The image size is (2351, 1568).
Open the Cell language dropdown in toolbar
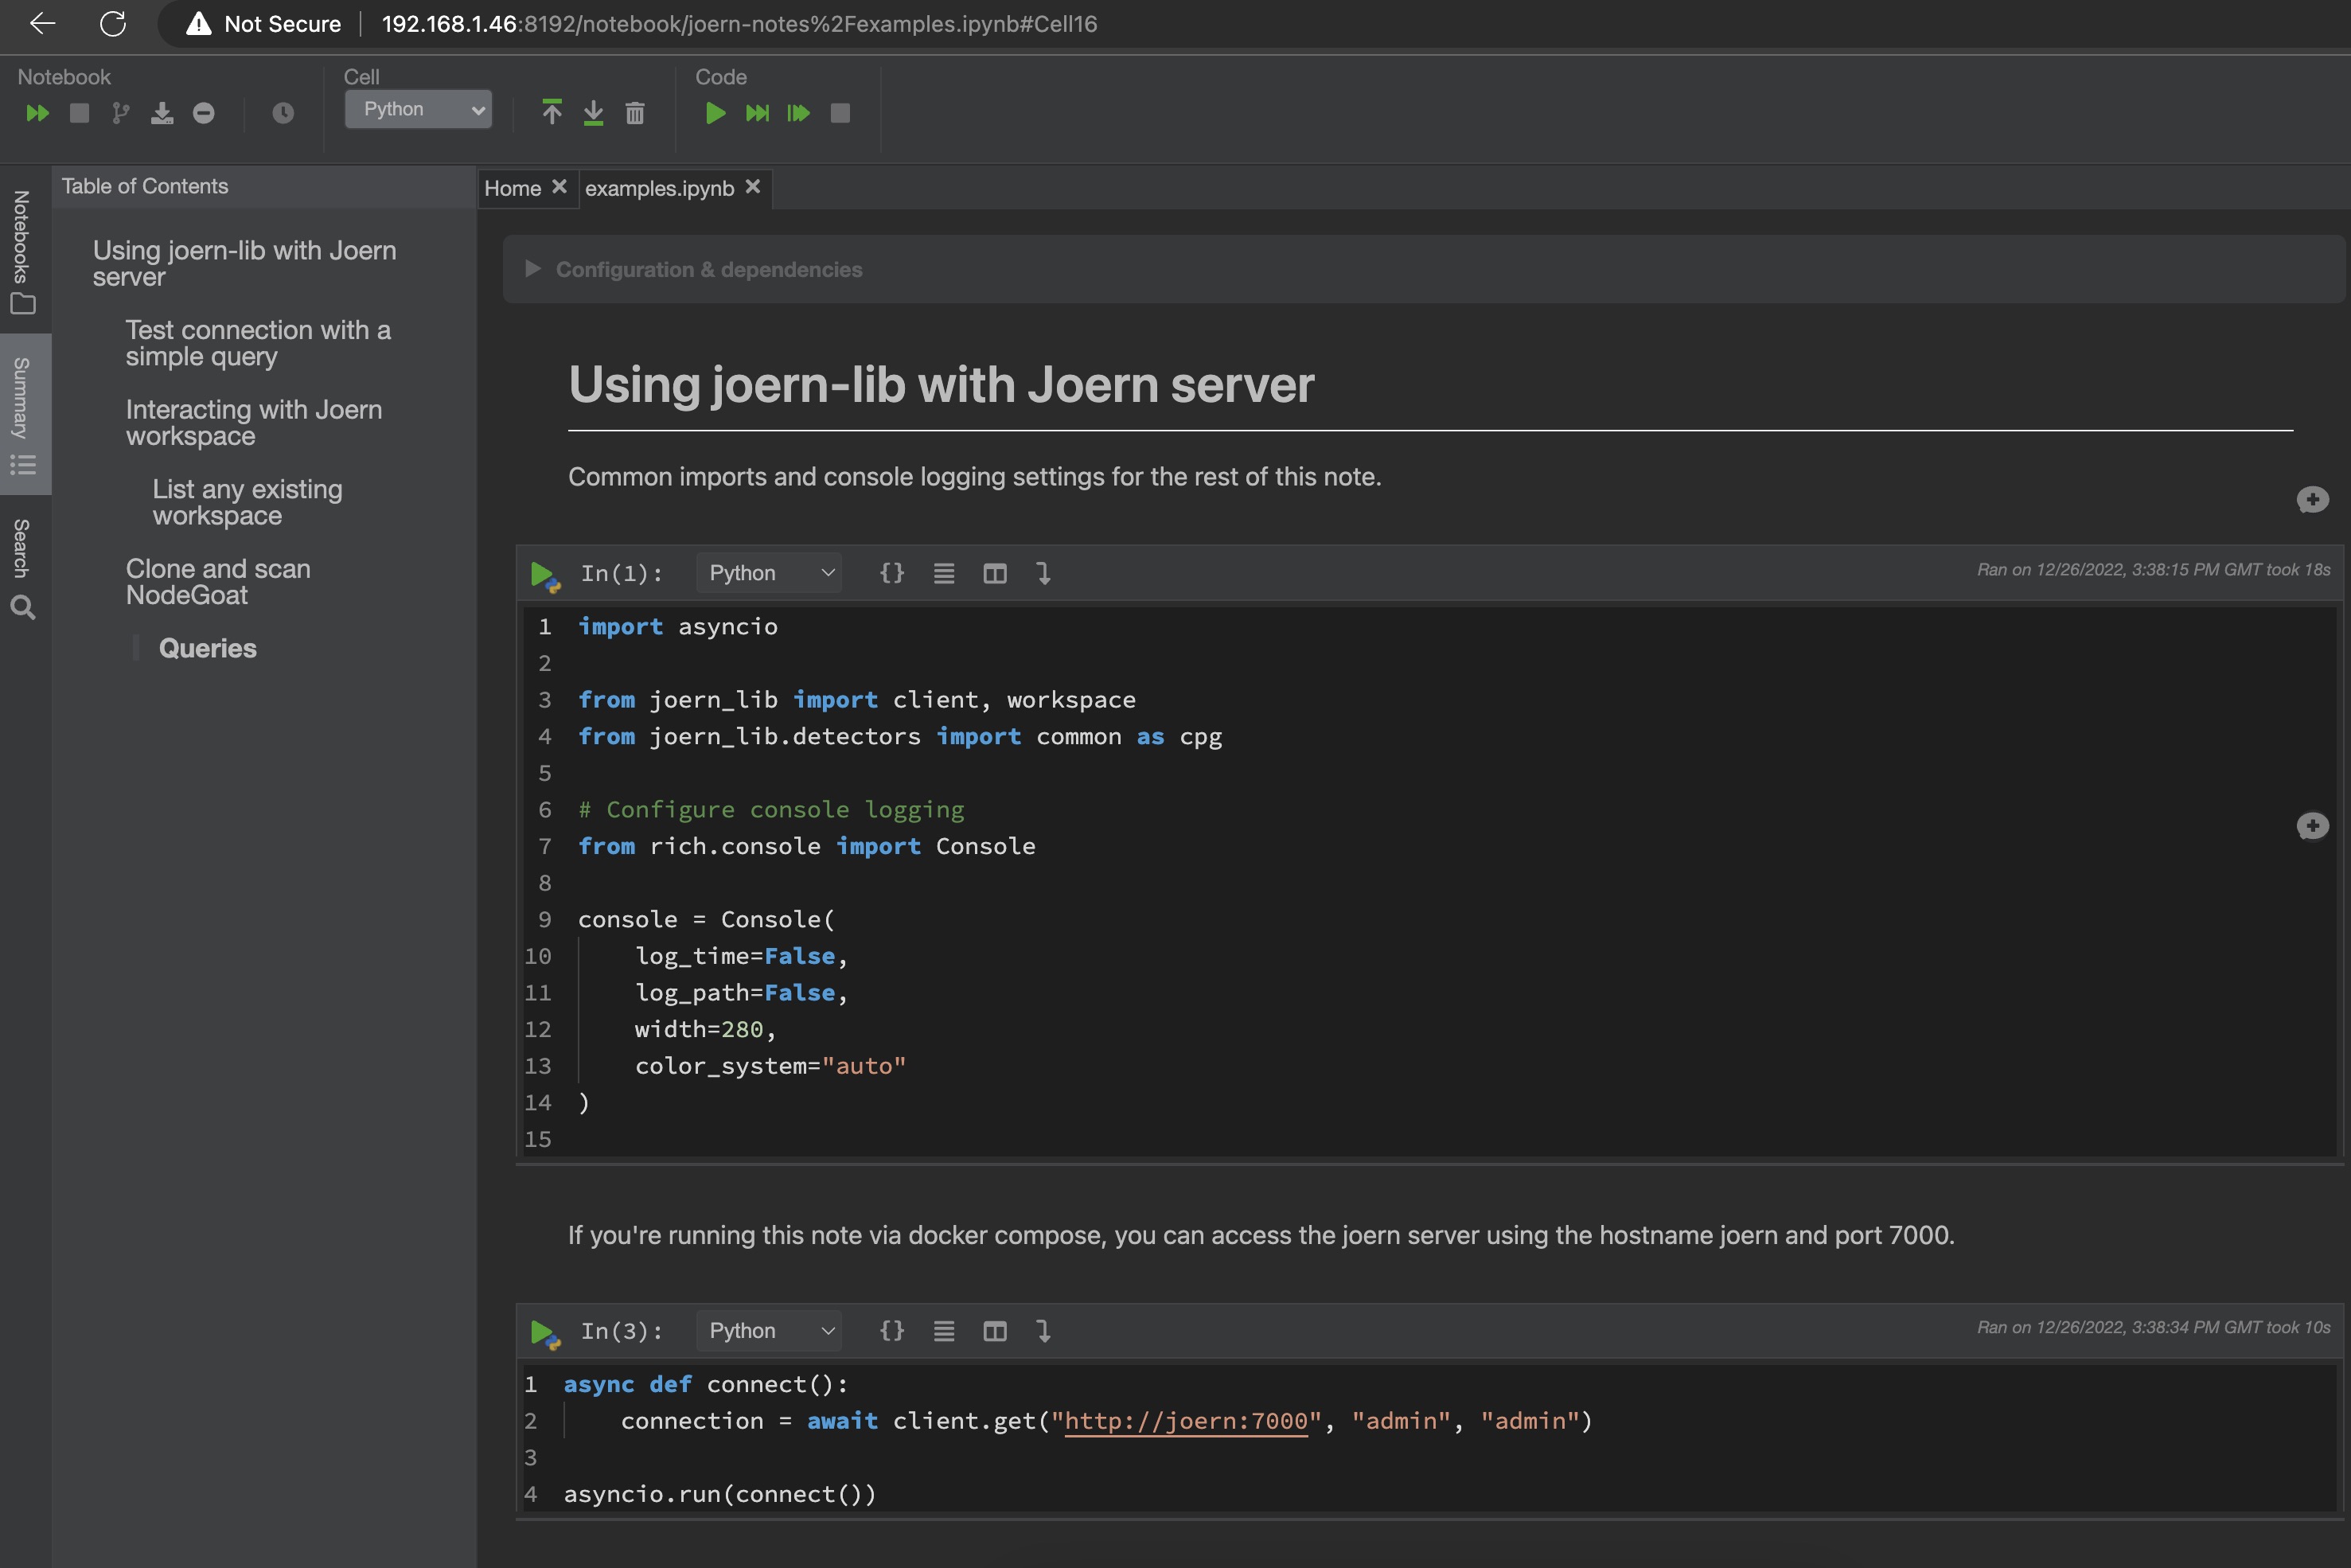(418, 109)
